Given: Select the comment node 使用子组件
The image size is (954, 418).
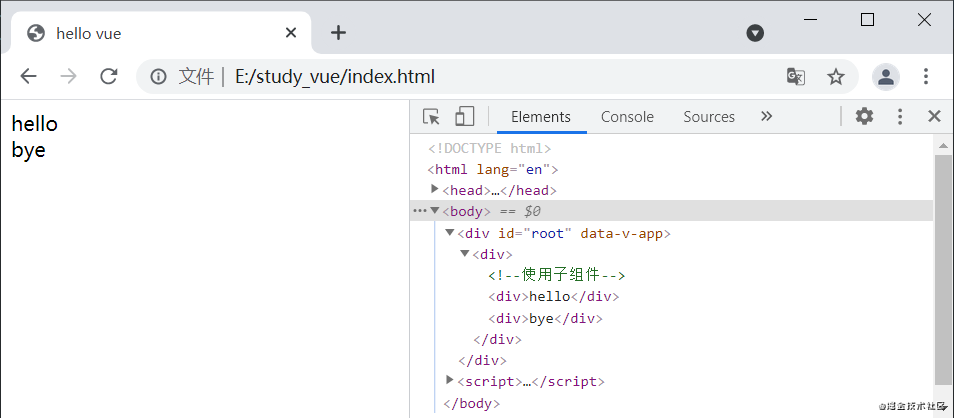Looking at the screenshot, I should (557, 275).
